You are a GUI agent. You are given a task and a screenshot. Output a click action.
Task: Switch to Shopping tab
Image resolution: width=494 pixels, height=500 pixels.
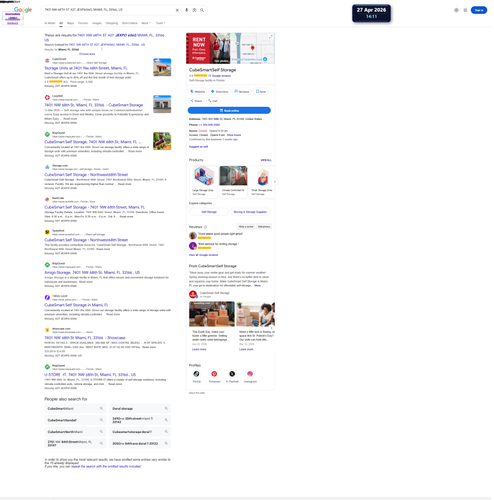112,23
